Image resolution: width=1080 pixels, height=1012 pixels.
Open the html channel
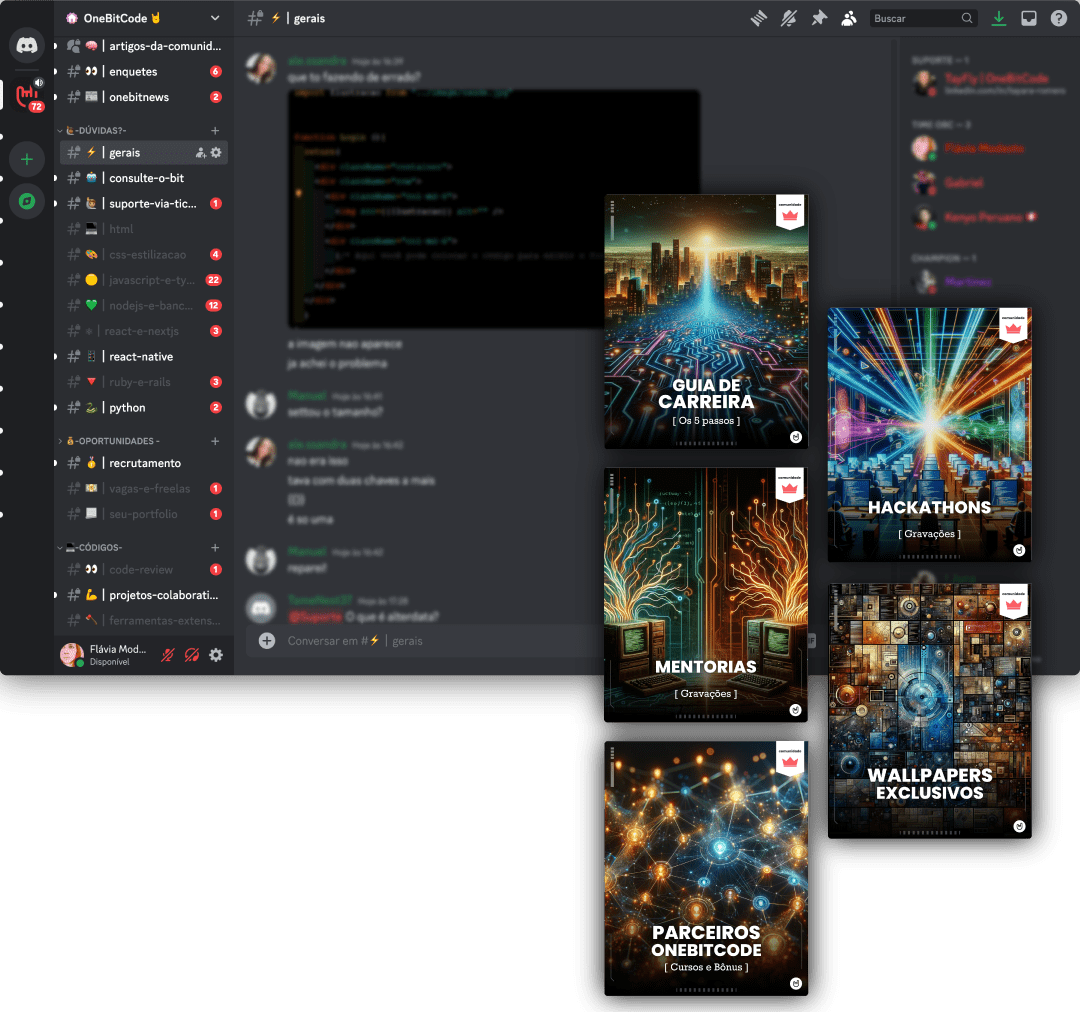[x=144, y=229]
